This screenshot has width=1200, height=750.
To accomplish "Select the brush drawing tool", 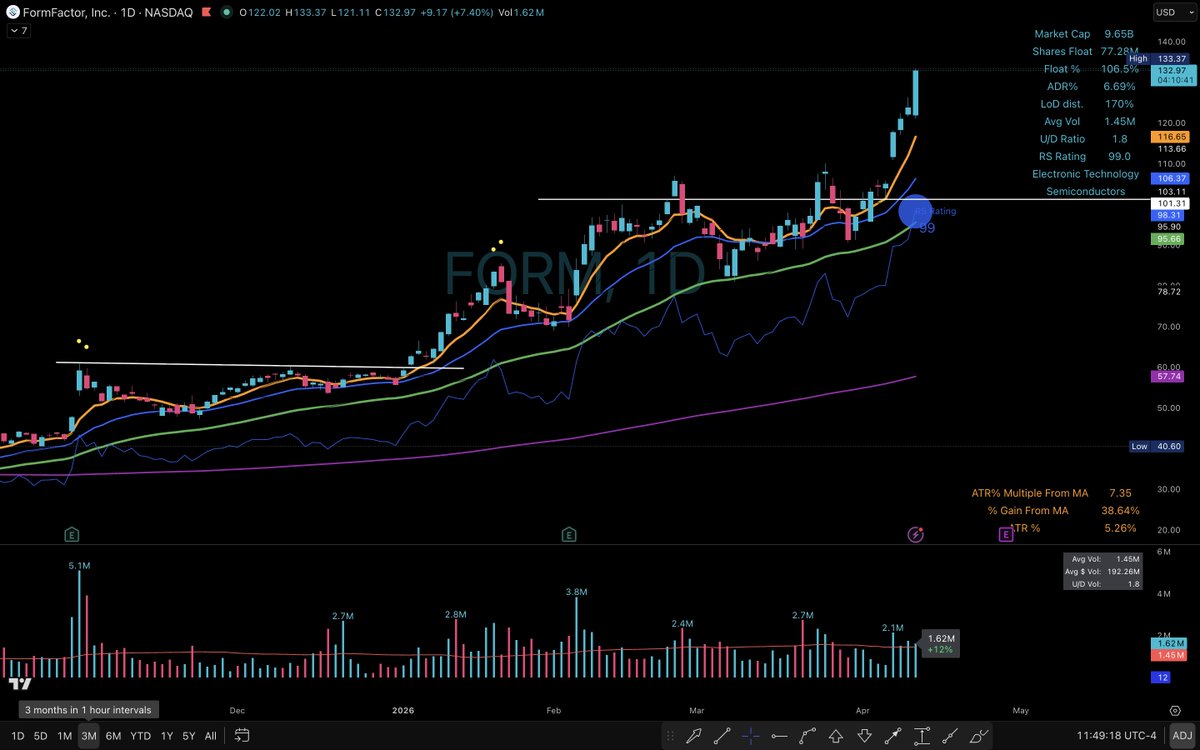I will (978, 736).
